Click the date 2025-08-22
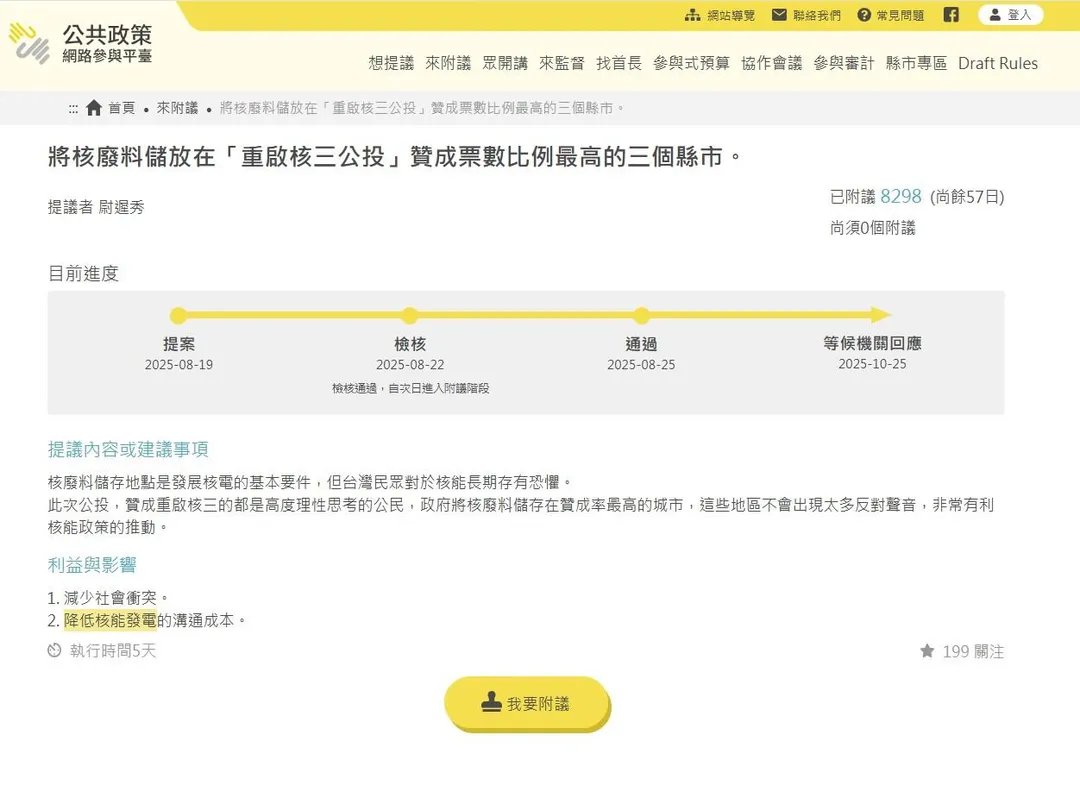1080x792 pixels. [410, 364]
